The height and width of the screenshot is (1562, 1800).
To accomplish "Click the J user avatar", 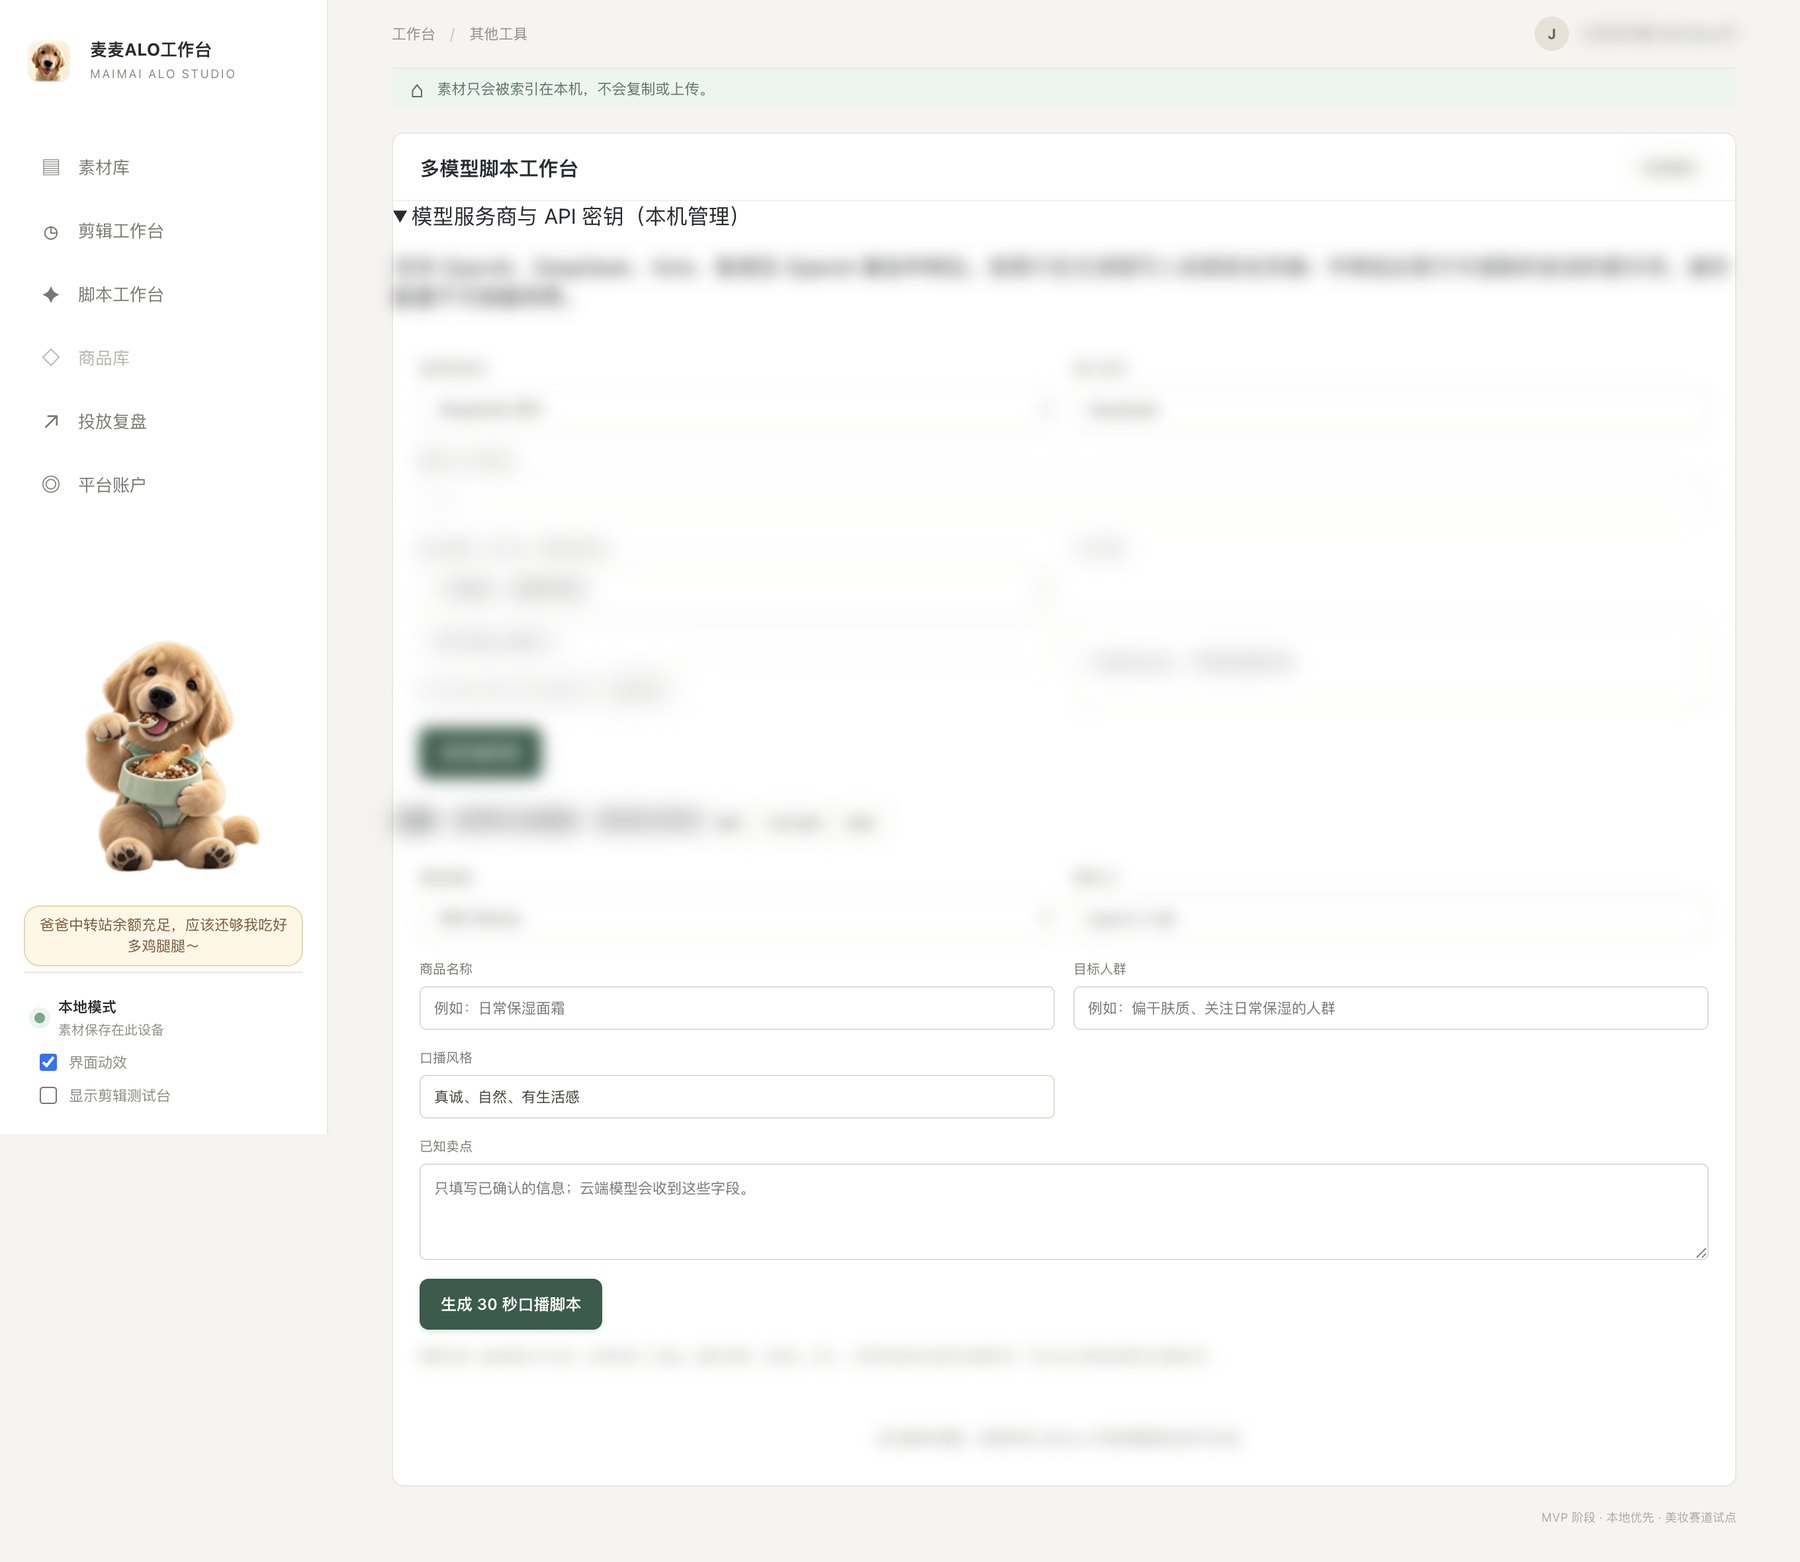I will click(1551, 34).
